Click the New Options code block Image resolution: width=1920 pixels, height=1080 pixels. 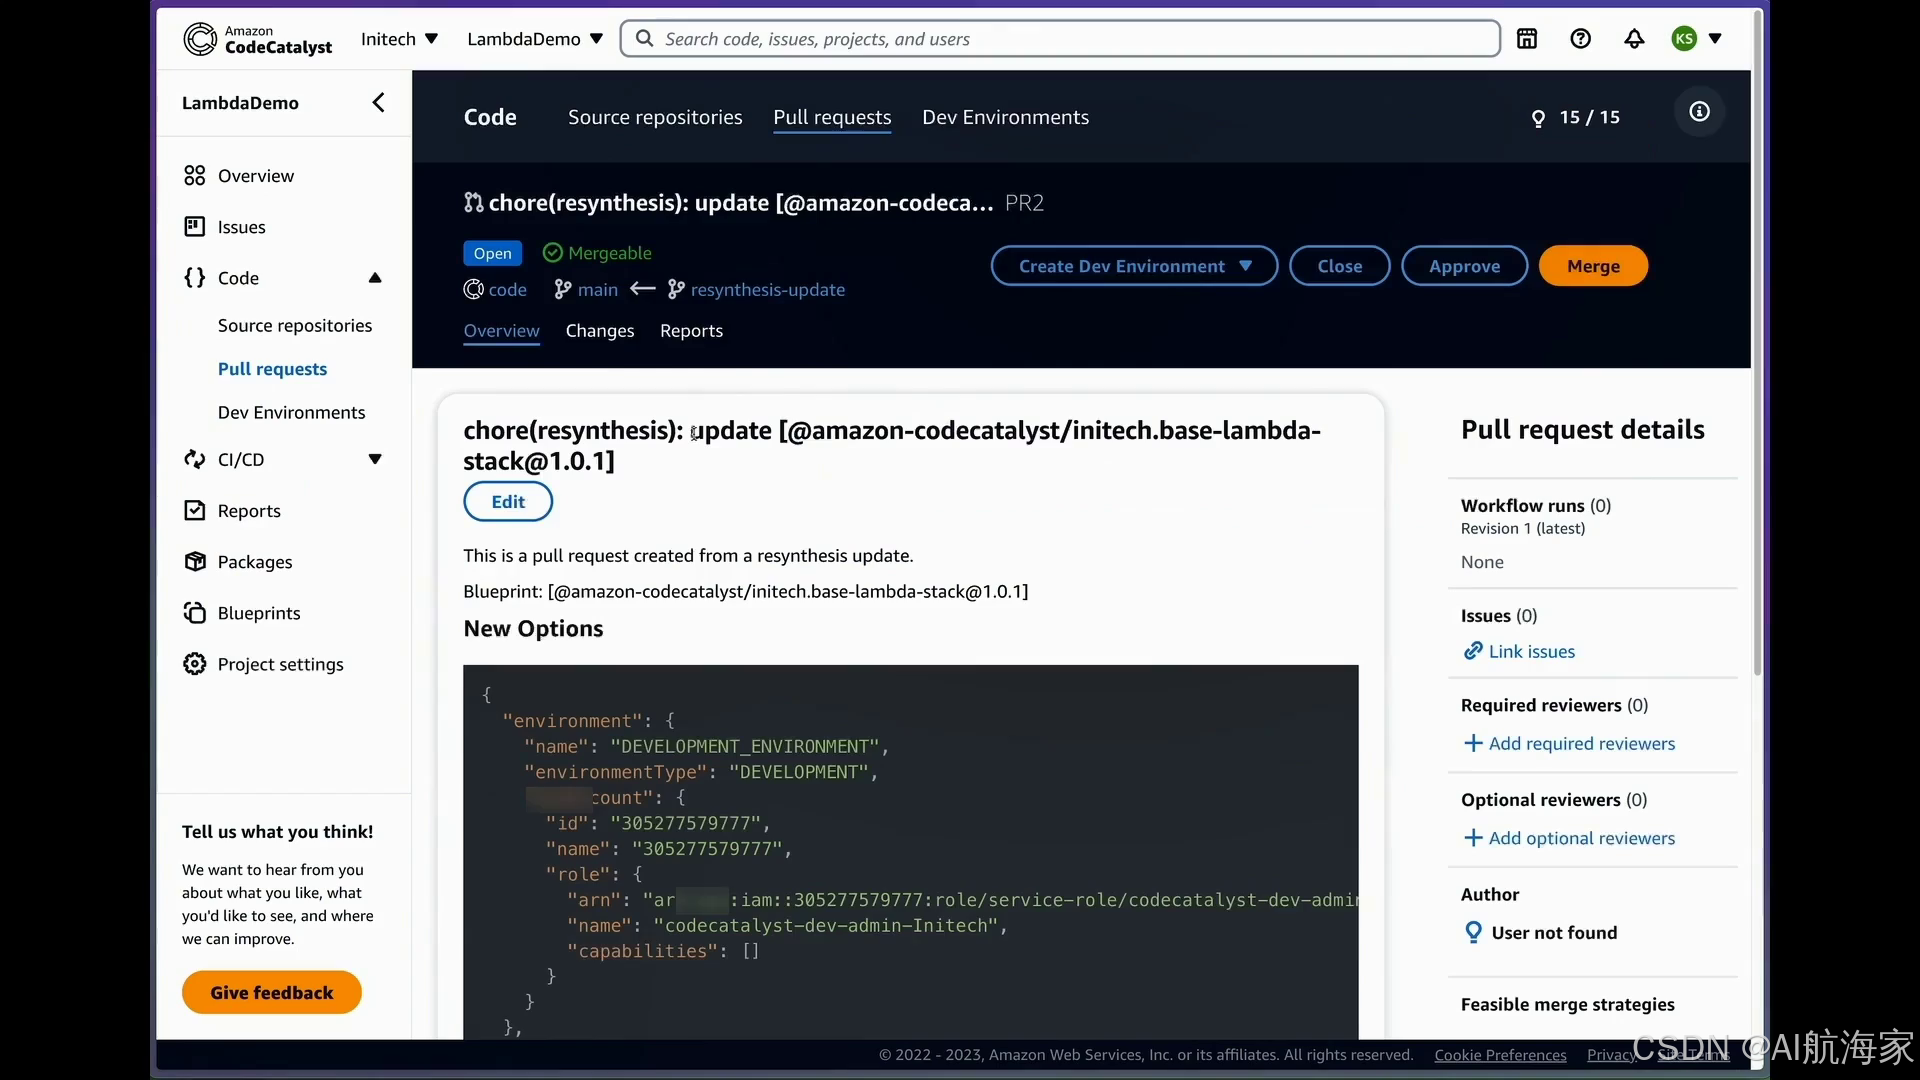[910, 852]
